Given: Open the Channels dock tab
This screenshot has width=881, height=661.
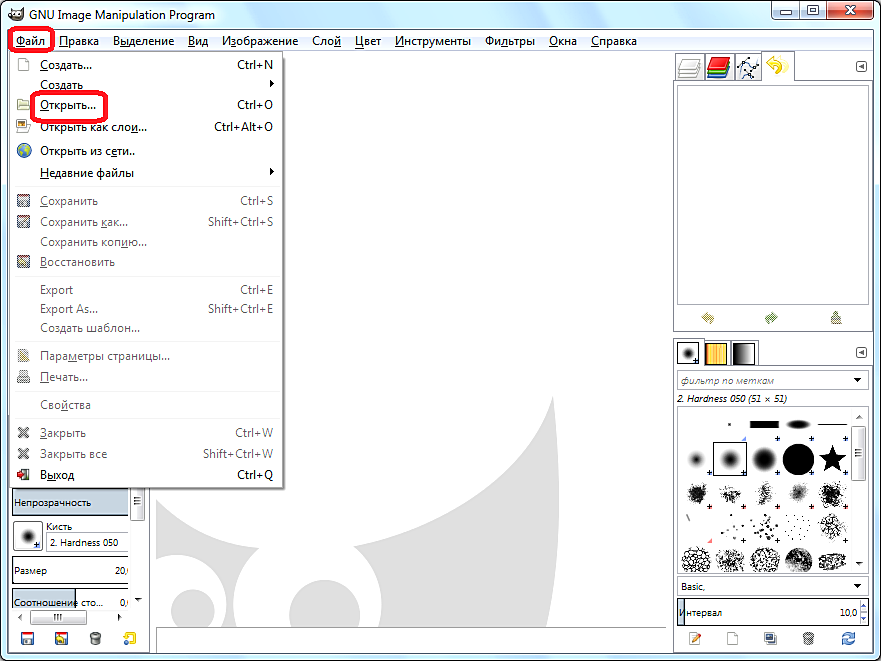Looking at the screenshot, I should point(718,68).
